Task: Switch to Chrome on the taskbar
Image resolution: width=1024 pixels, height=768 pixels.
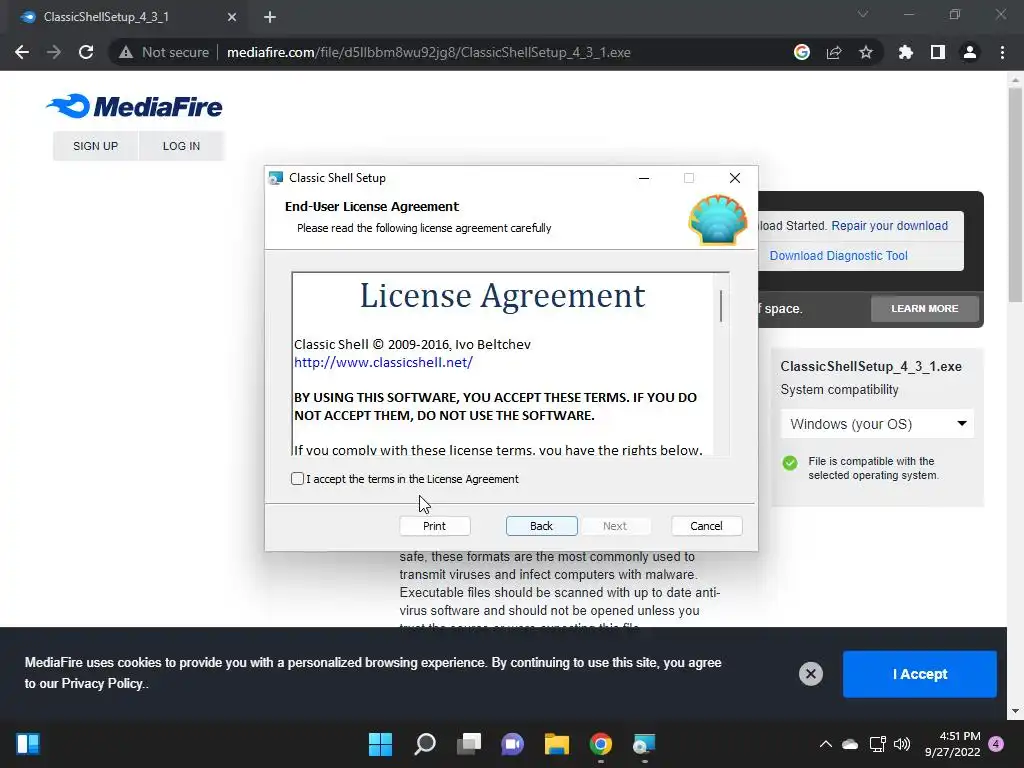Action: click(601, 744)
